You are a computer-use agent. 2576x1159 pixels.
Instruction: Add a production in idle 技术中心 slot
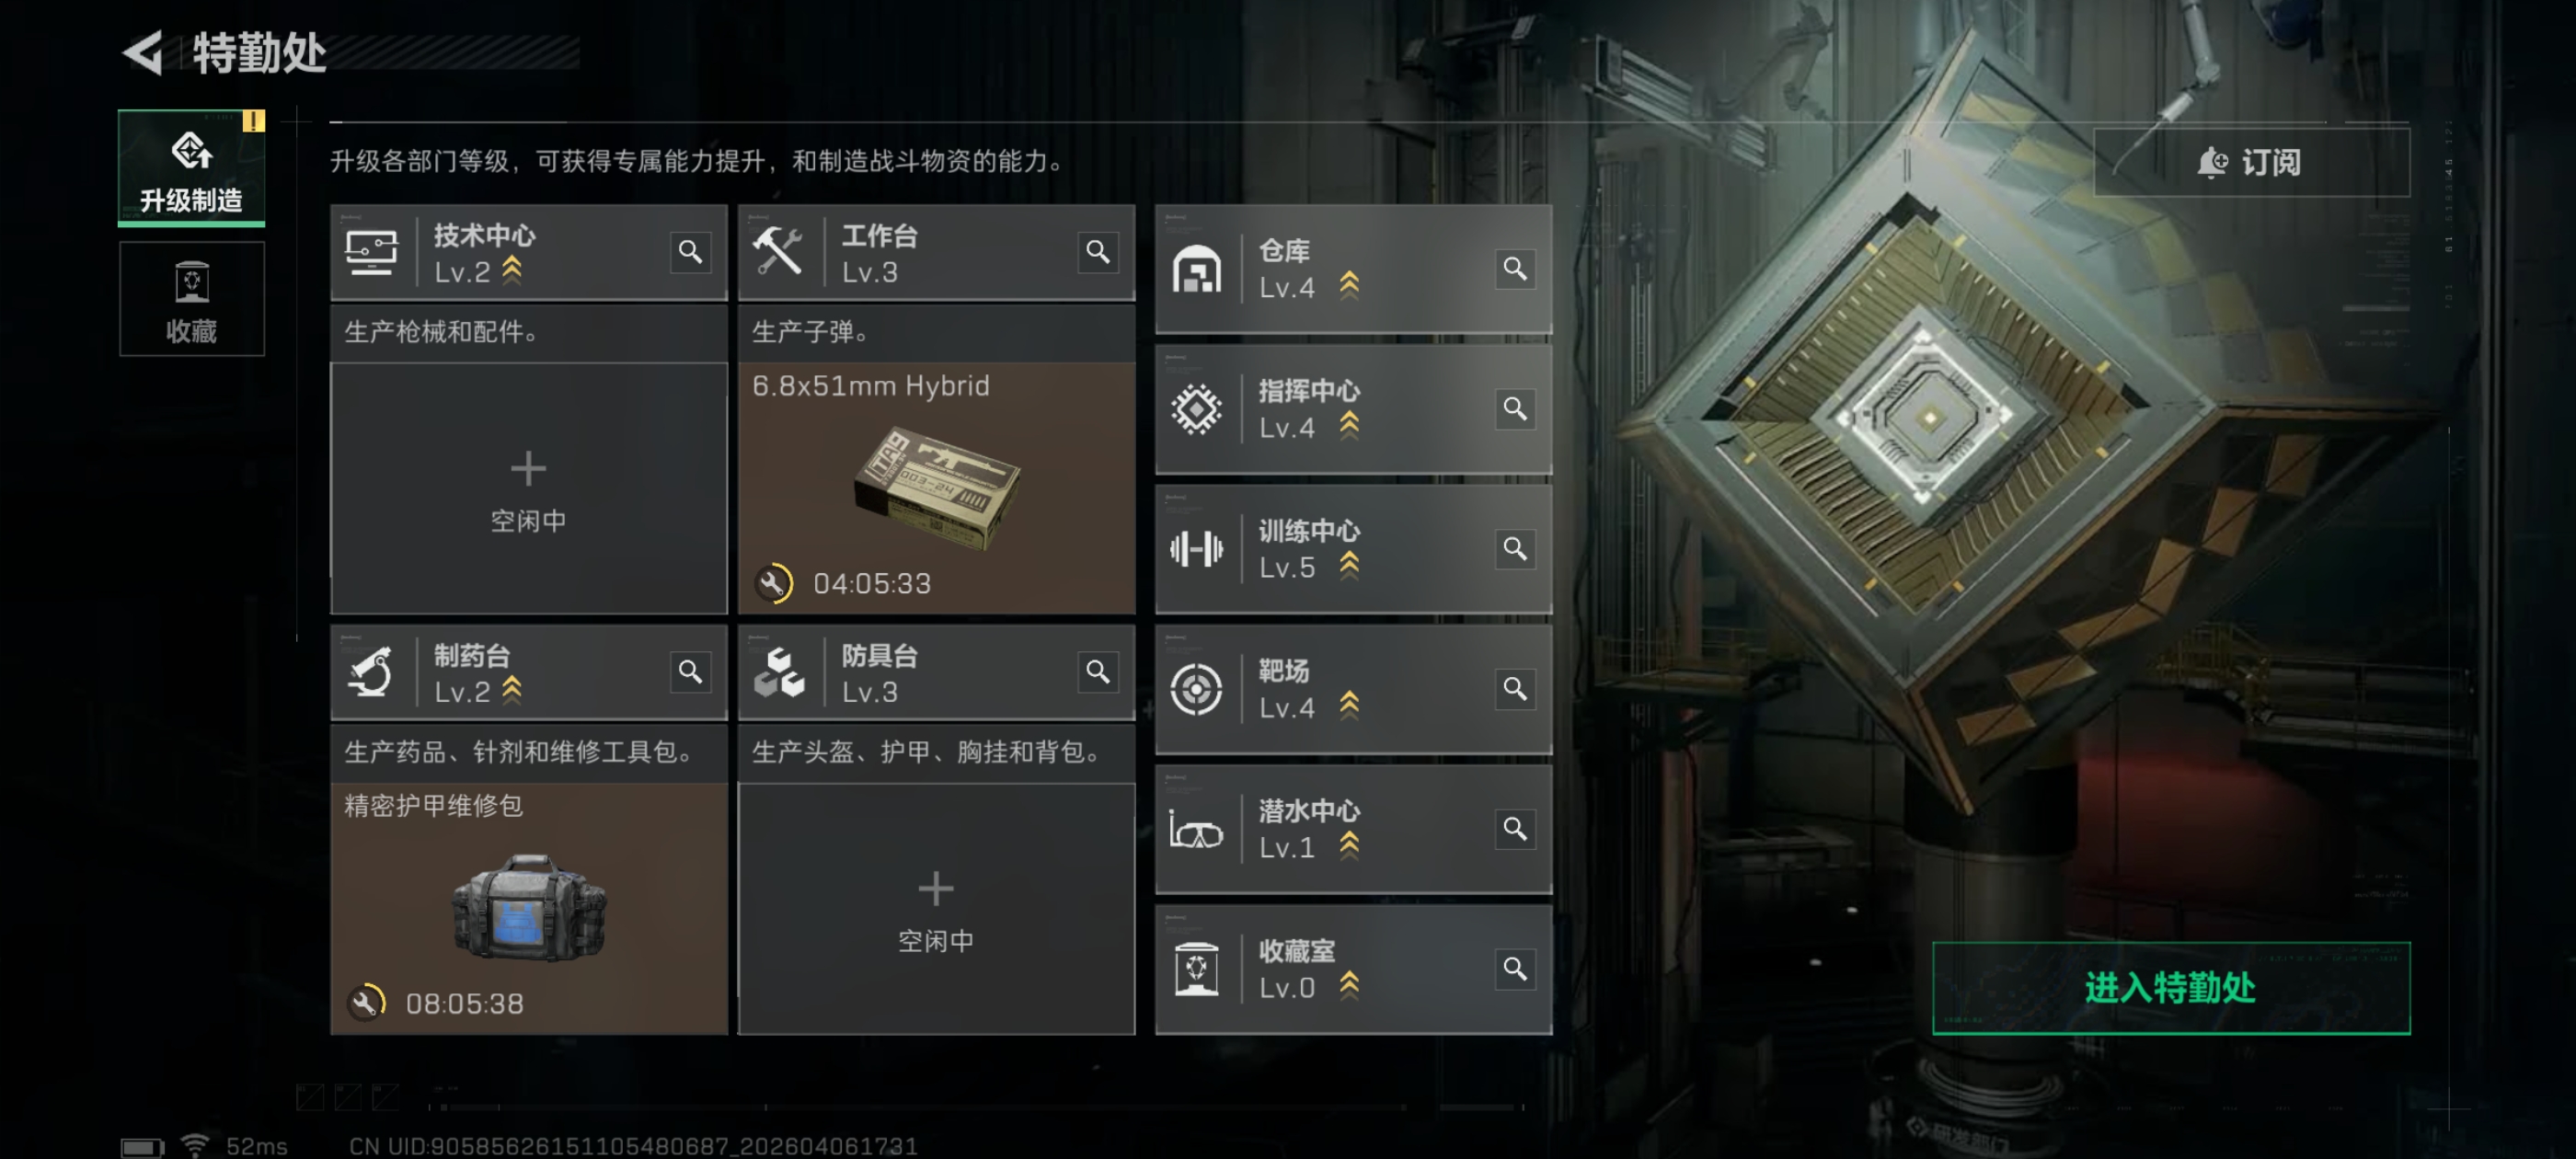528,489
